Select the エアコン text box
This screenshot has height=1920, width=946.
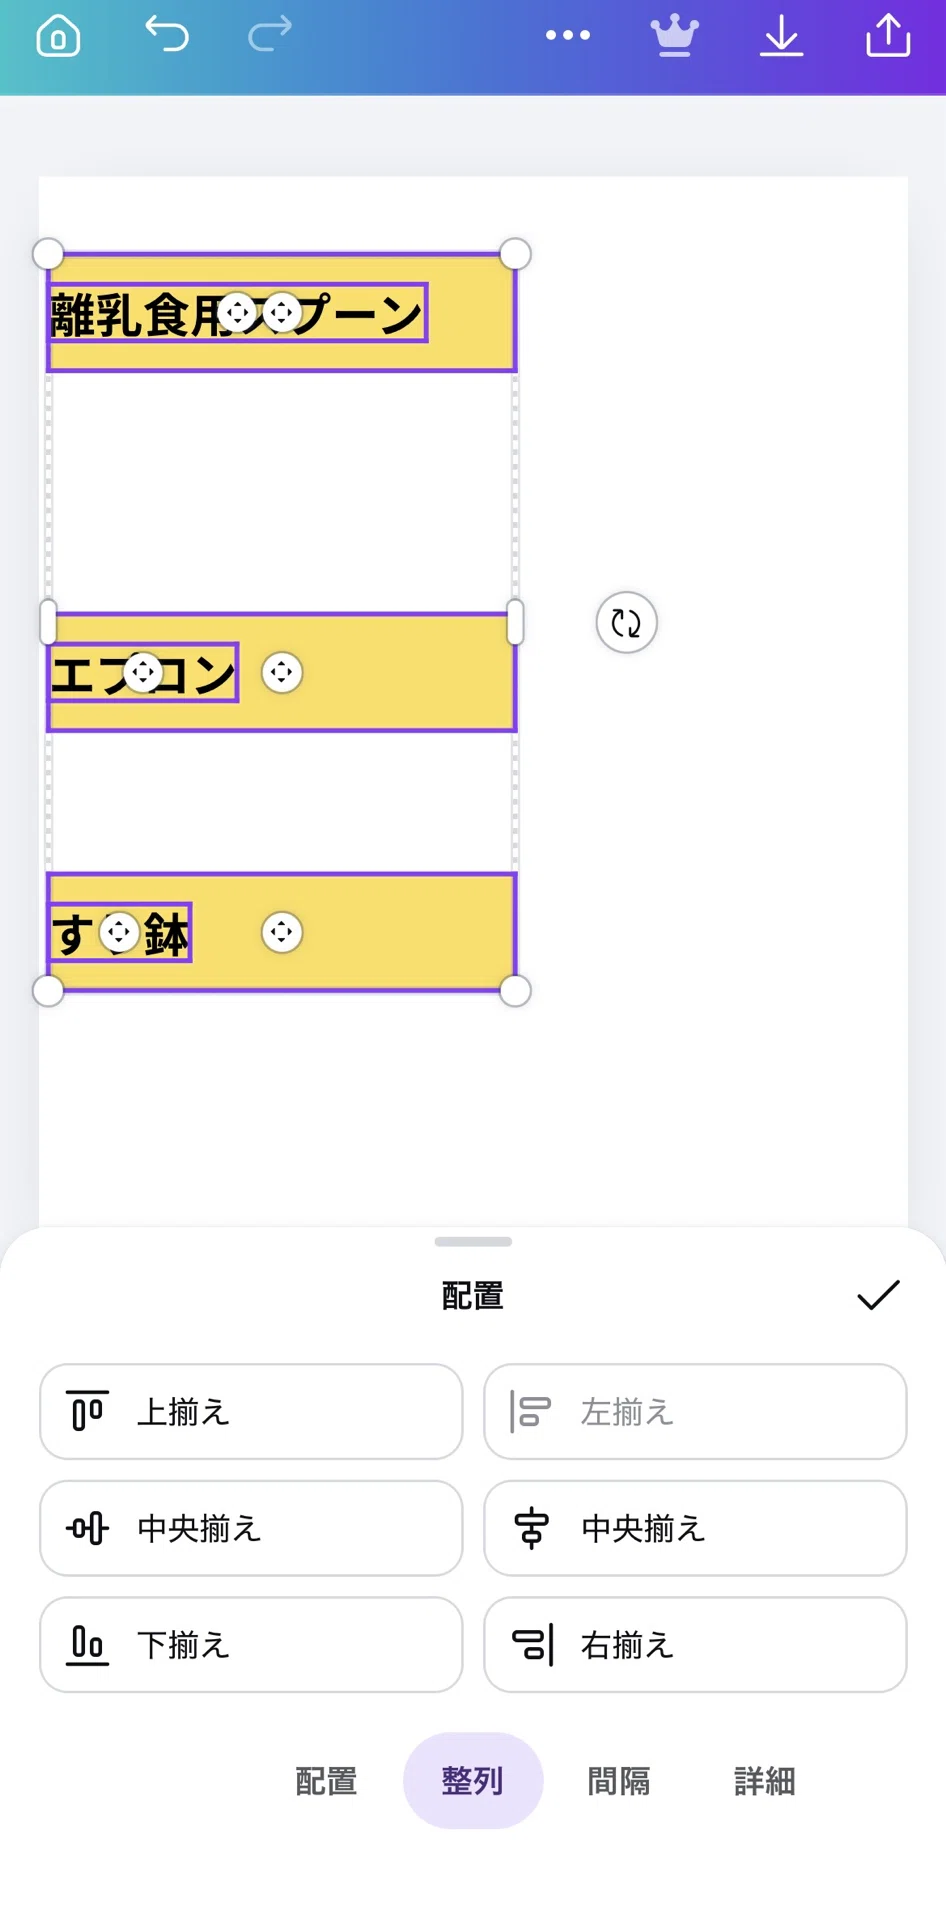point(143,673)
